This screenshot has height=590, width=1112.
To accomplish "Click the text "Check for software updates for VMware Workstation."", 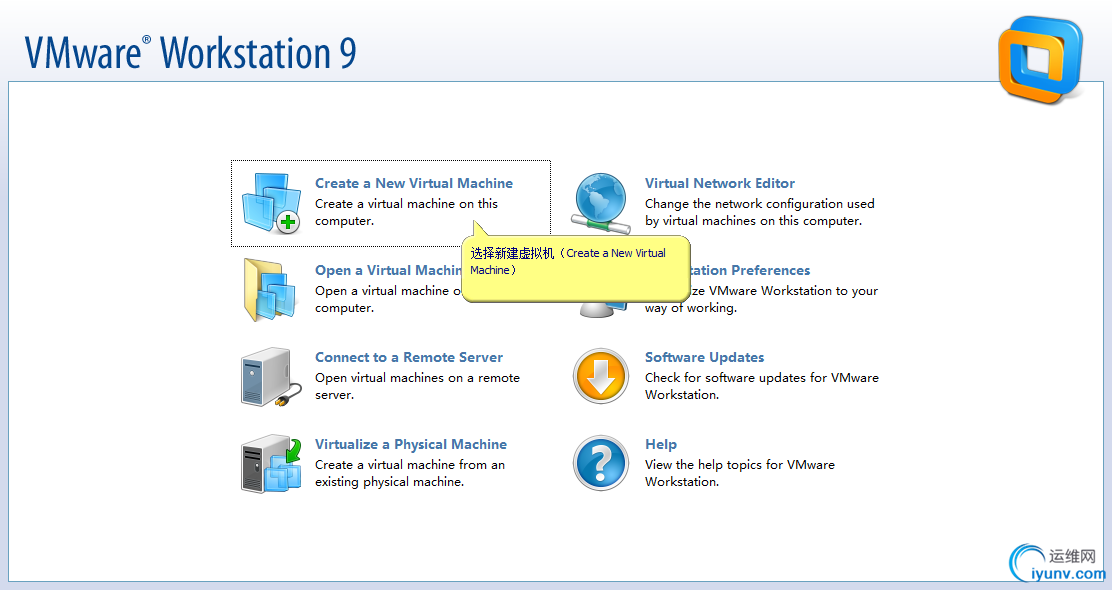I will coord(762,386).
